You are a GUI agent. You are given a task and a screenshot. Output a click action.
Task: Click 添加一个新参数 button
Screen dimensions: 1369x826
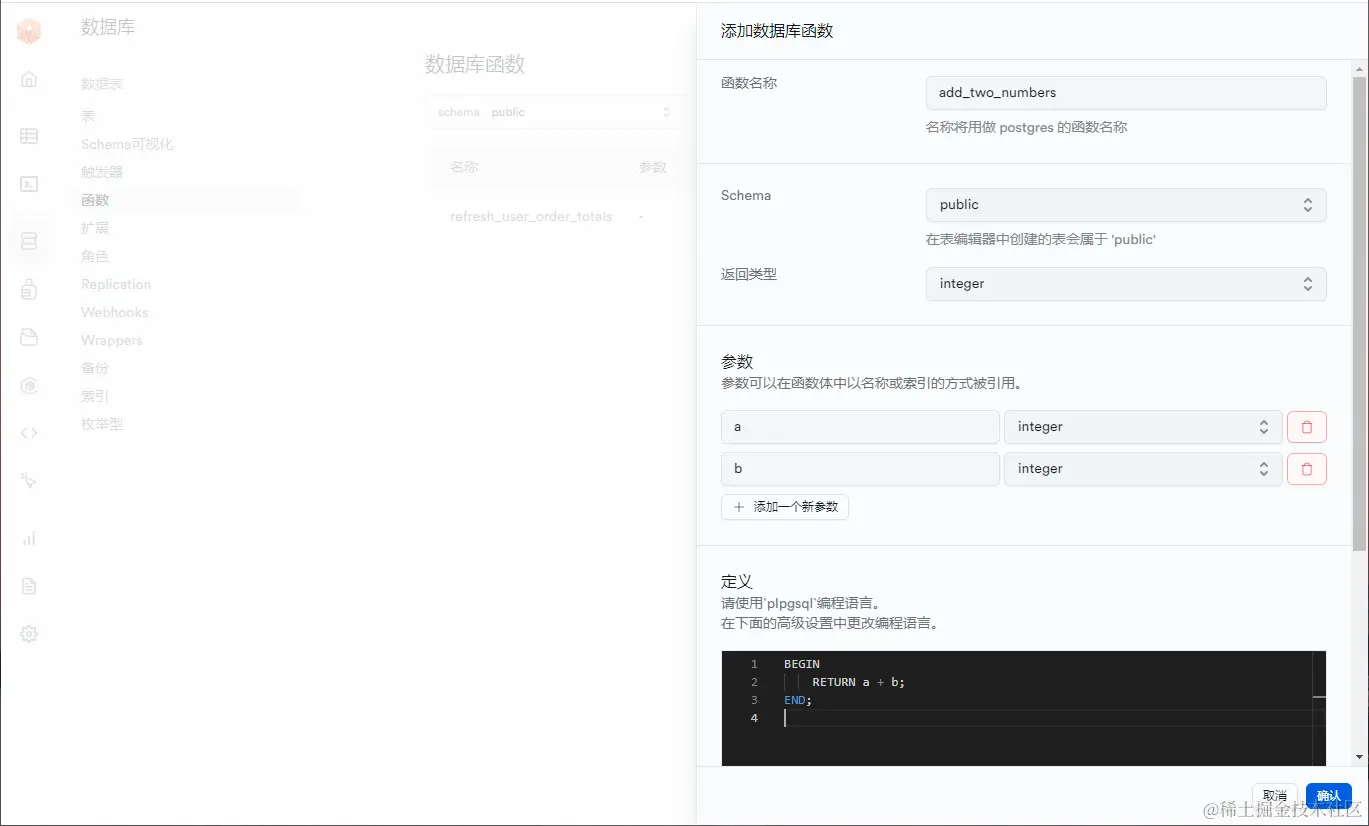(785, 507)
